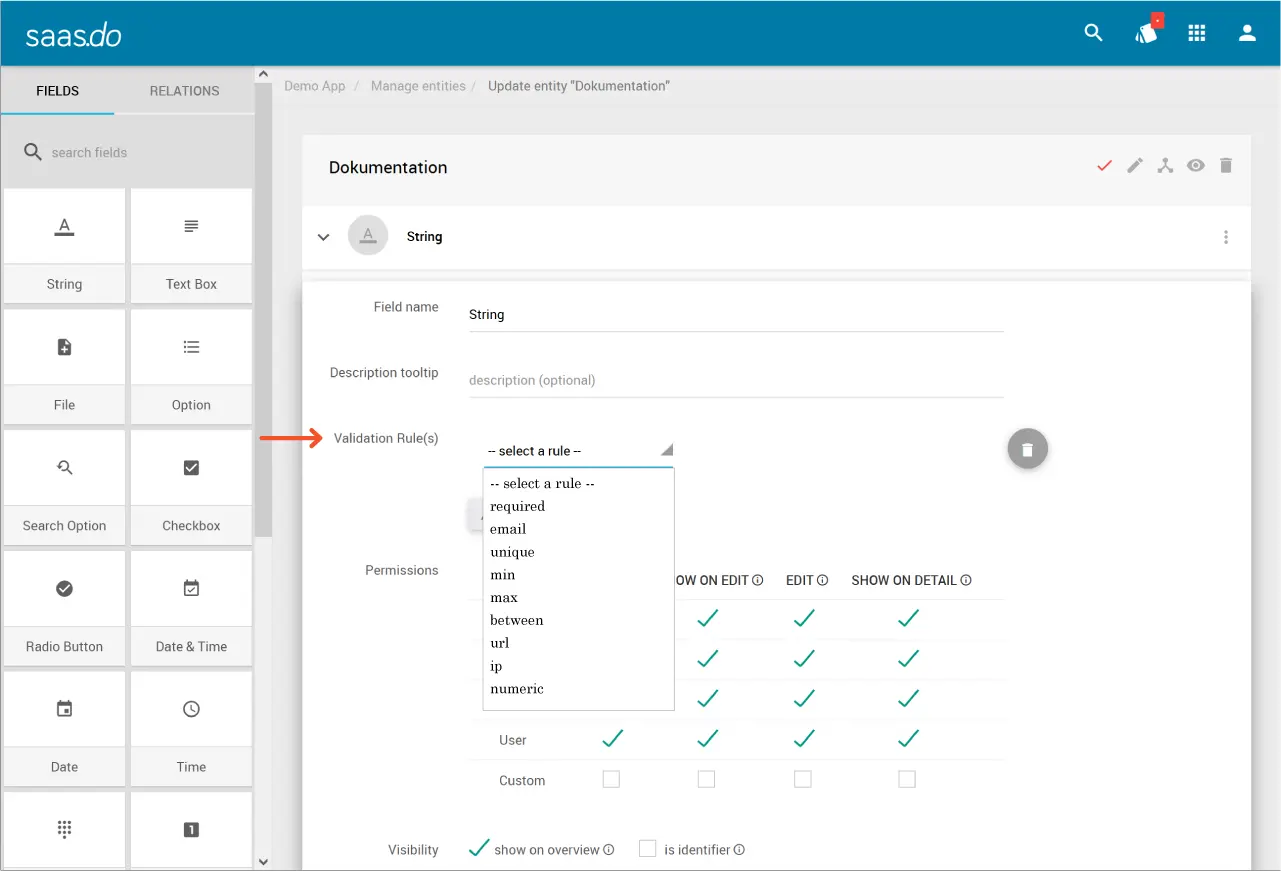Remove validation rule with round trash button

pos(1027,449)
